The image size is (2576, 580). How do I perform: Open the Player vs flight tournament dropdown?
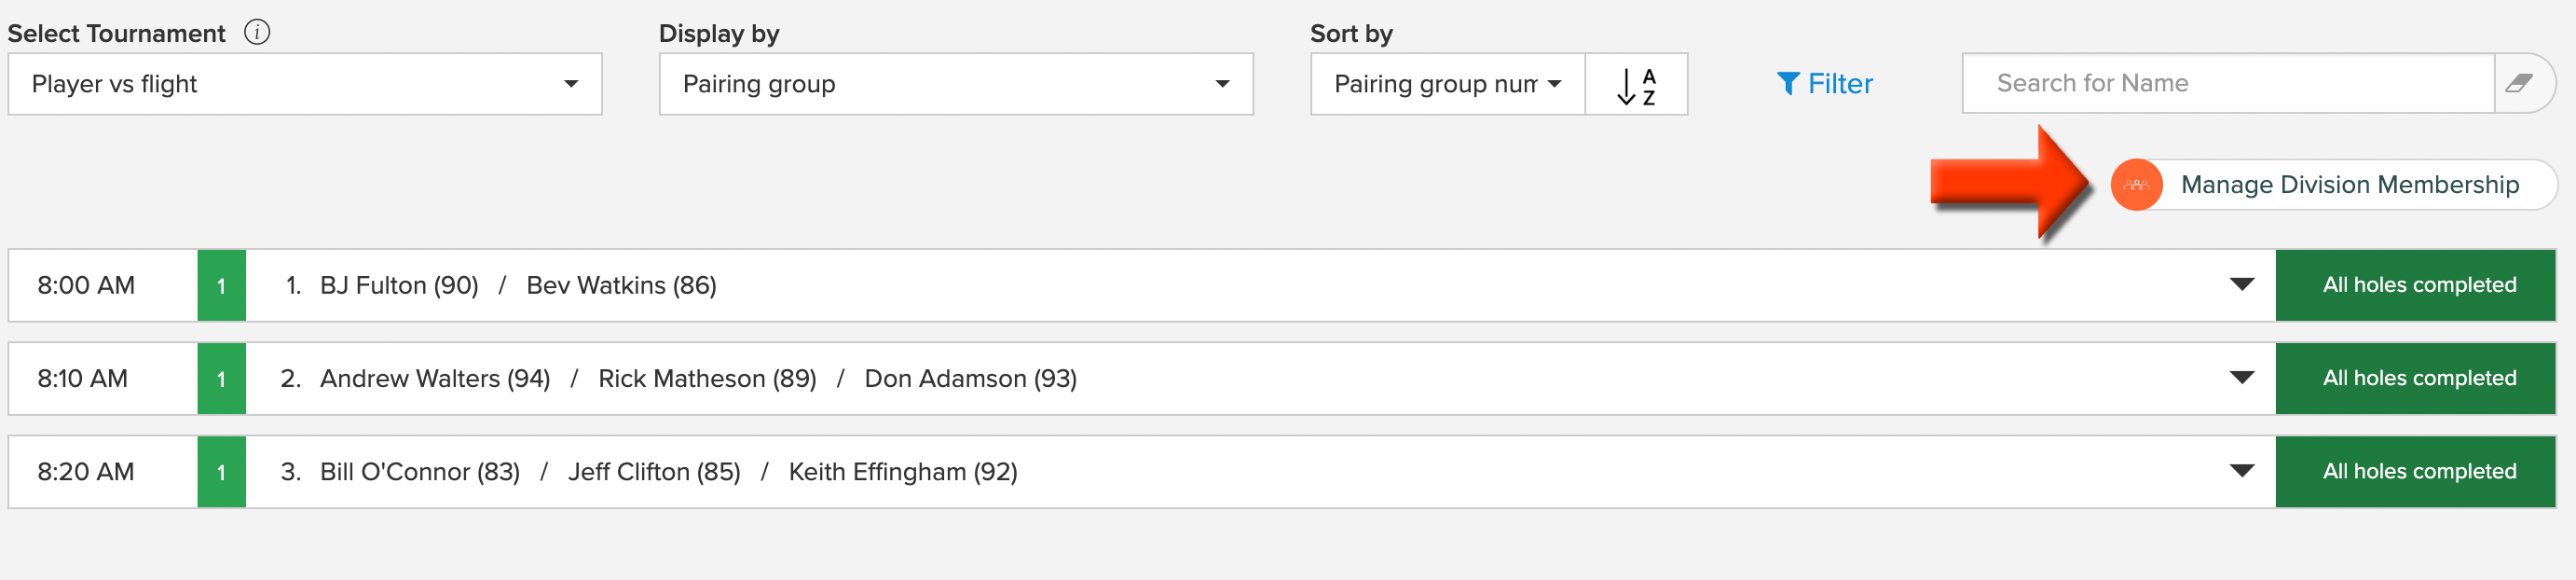point(305,85)
